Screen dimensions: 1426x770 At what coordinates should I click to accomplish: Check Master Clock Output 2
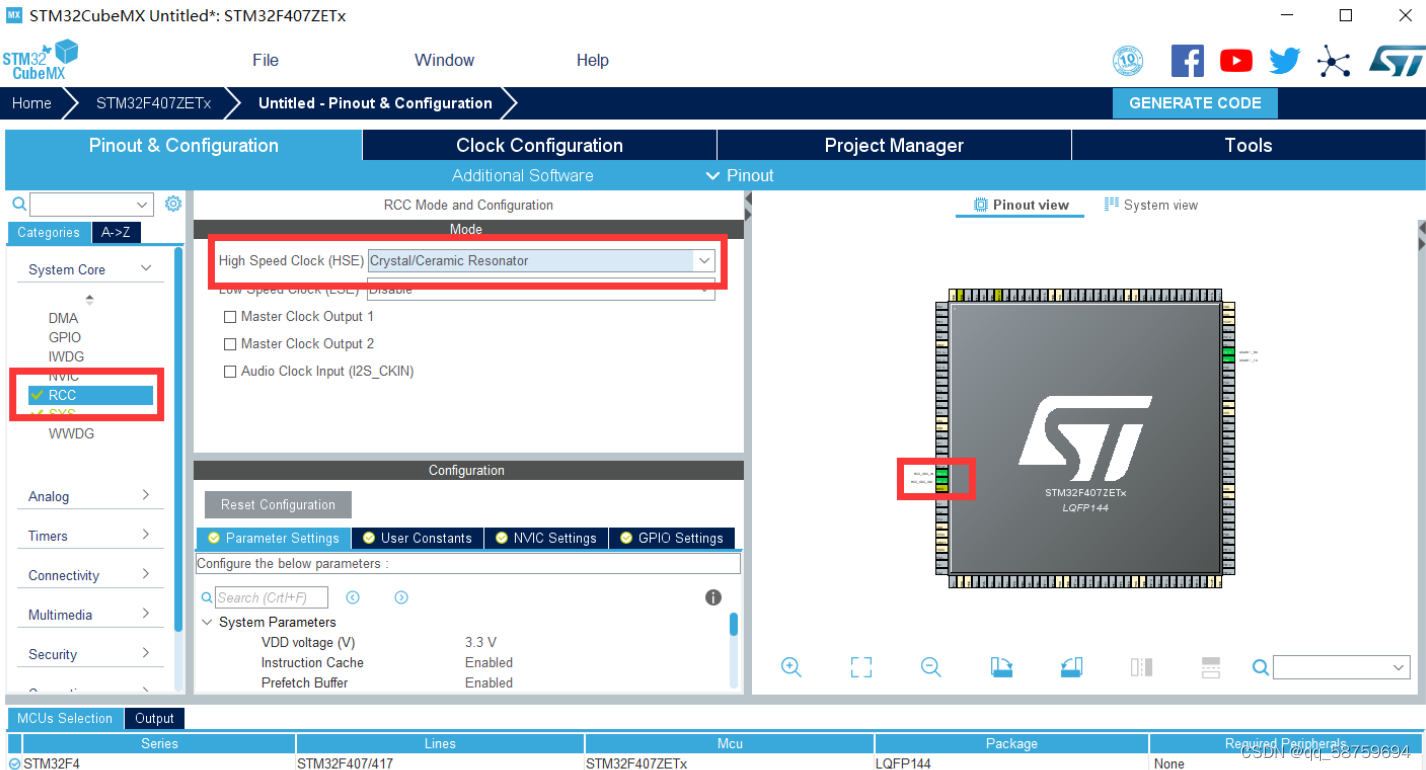[230, 343]
